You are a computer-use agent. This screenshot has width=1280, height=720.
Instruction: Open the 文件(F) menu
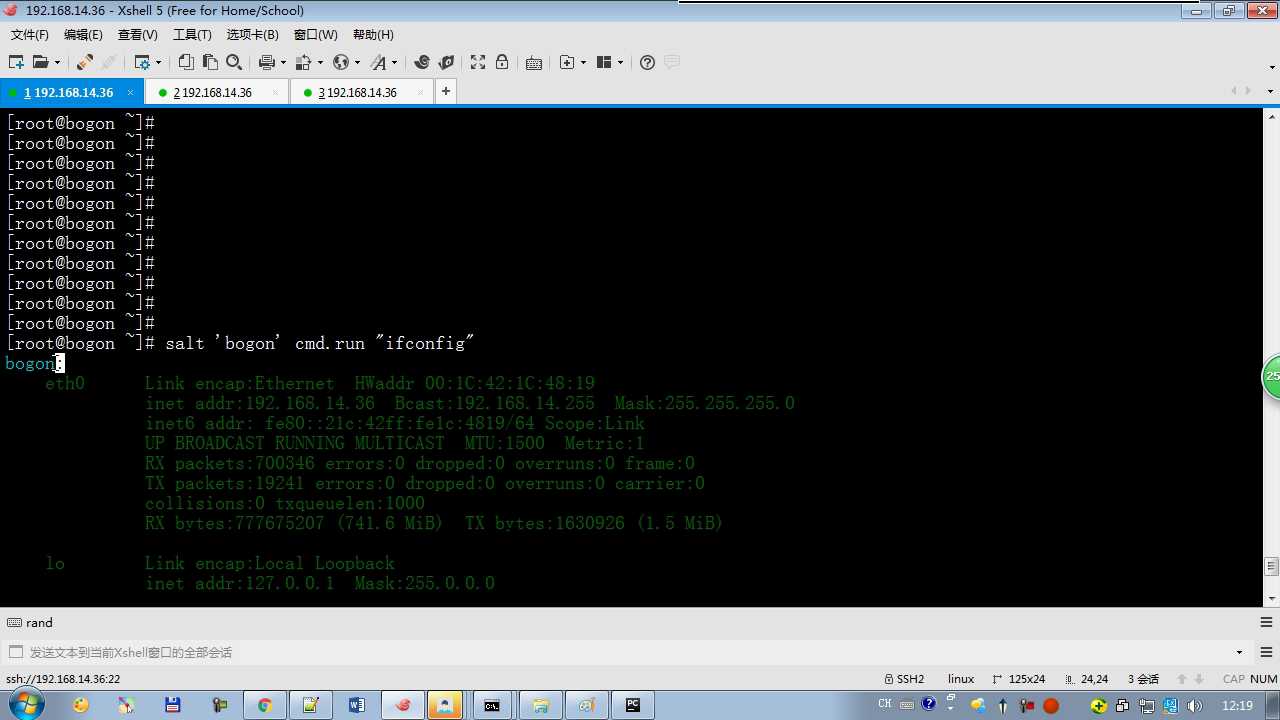(30, 35)
